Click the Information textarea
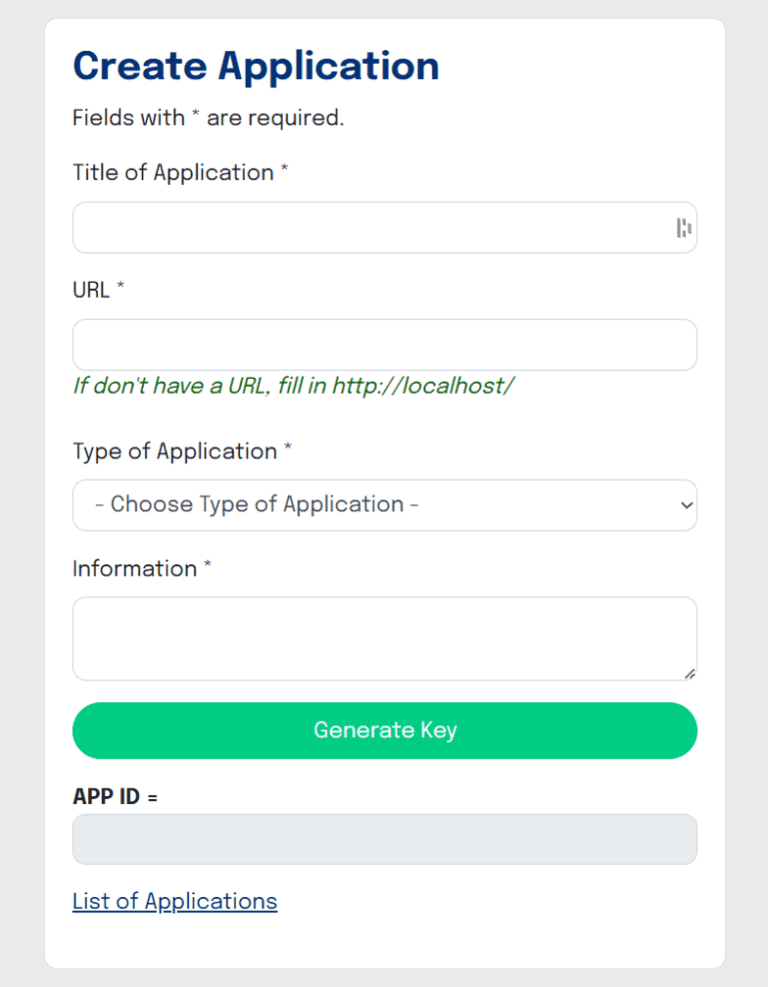Viewport: 768px width, 987px height. coord(385,637)
